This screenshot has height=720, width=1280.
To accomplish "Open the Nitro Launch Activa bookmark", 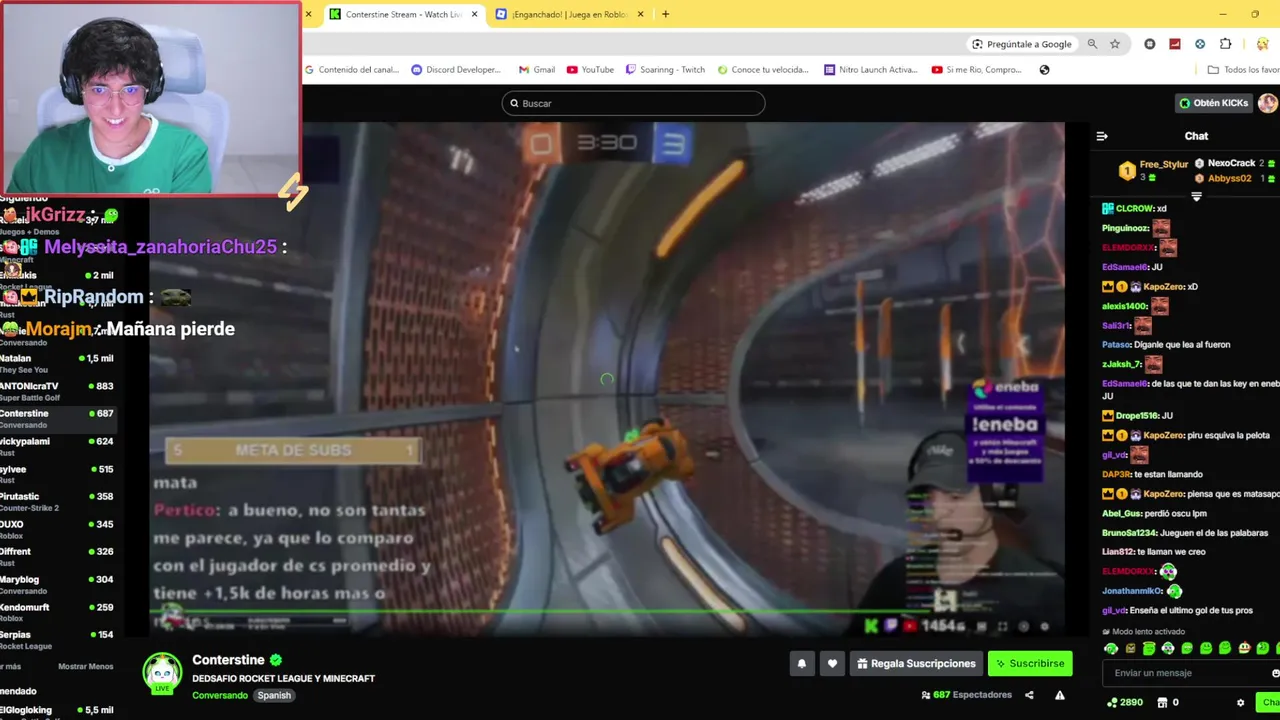I will click(870, 70).
